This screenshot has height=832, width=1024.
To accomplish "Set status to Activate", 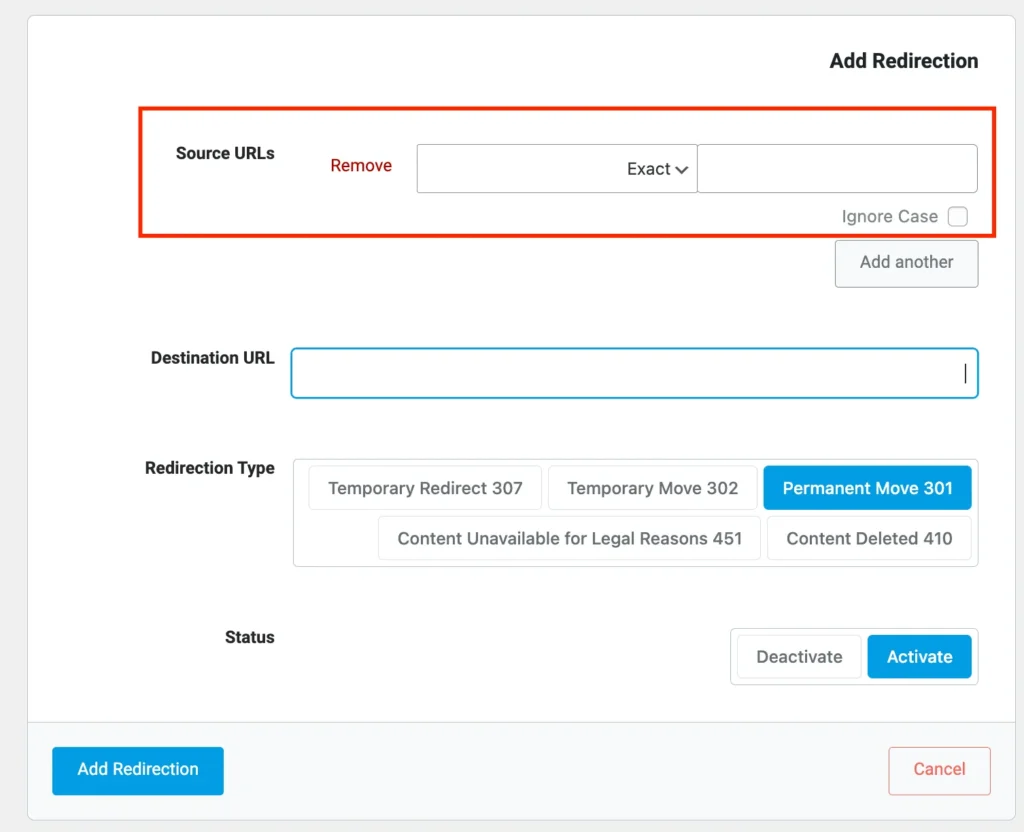I will point(920,656).
